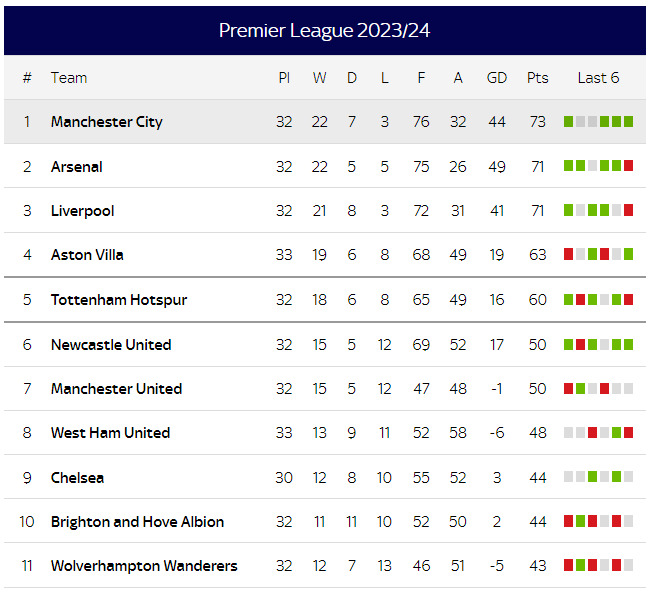Sort by the Pts column header
This screenshot has width=652, height=595.
pyautogui.click(x=537, y=78)
